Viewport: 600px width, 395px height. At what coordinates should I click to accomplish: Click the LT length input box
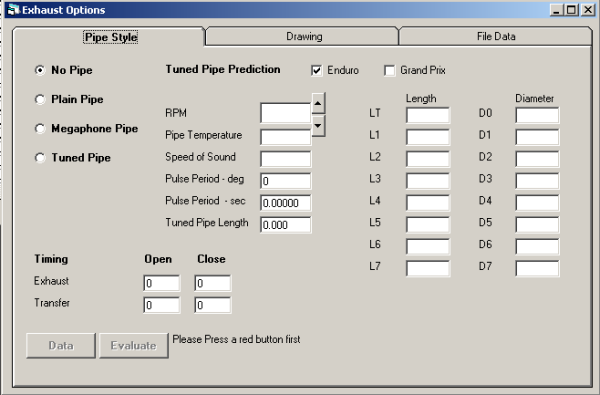428,115
